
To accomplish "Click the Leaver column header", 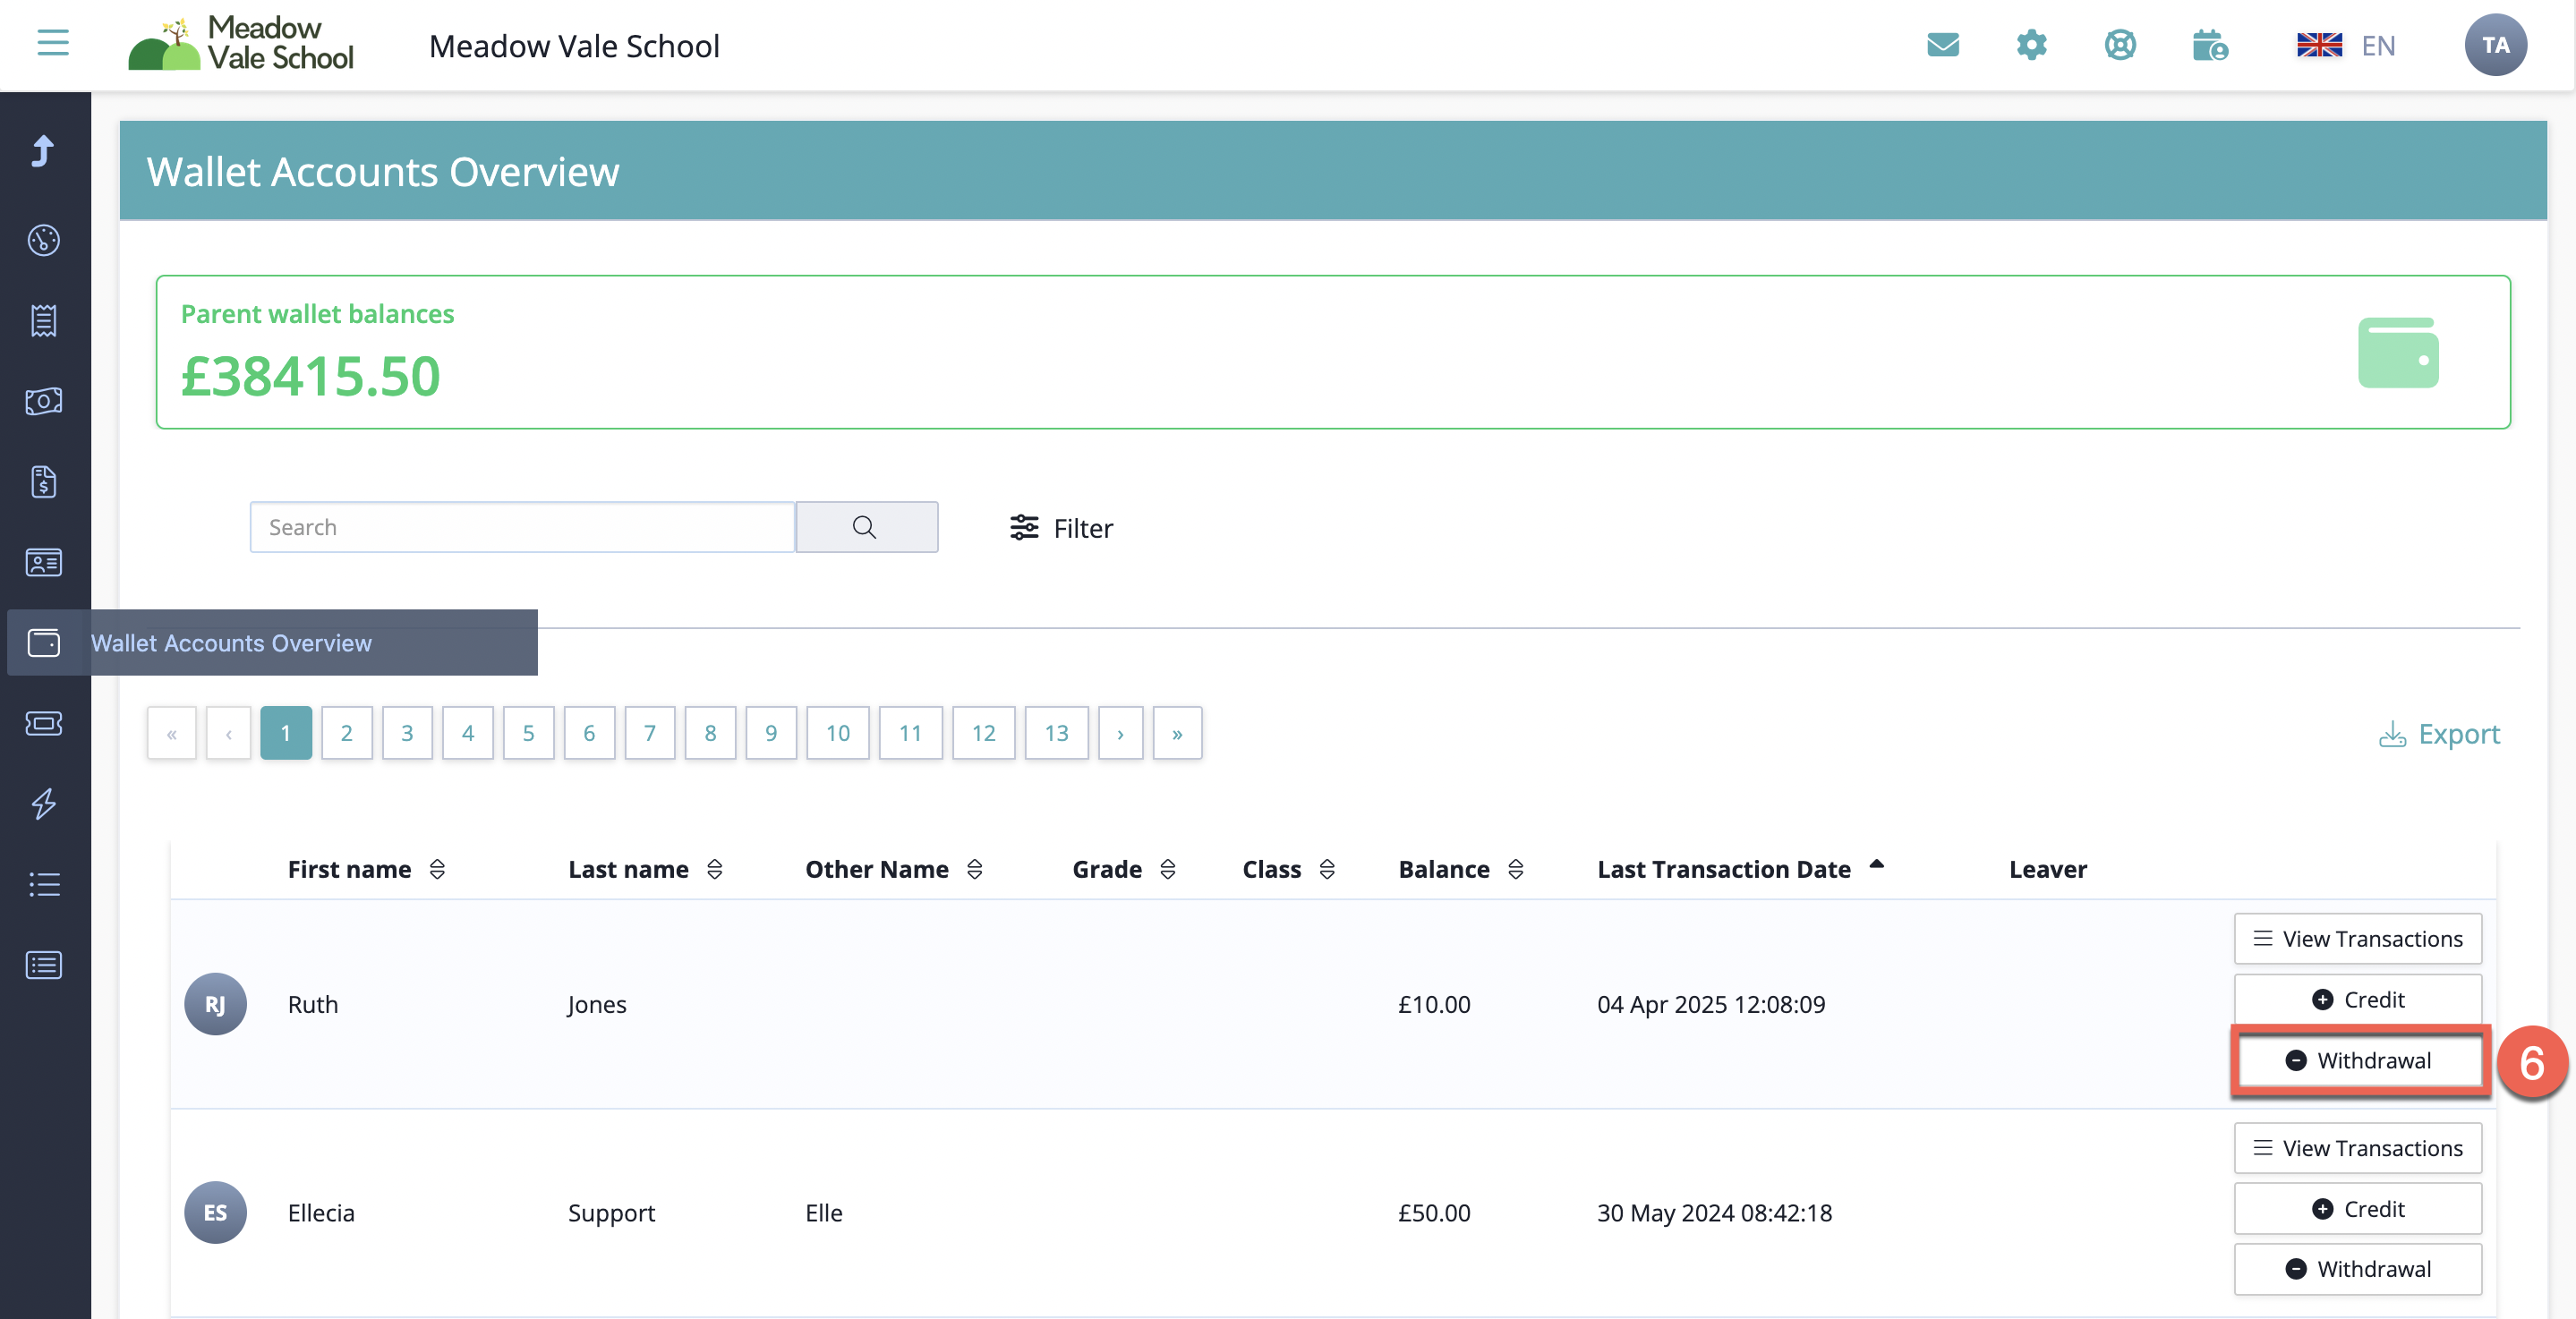I will 2047,870.
